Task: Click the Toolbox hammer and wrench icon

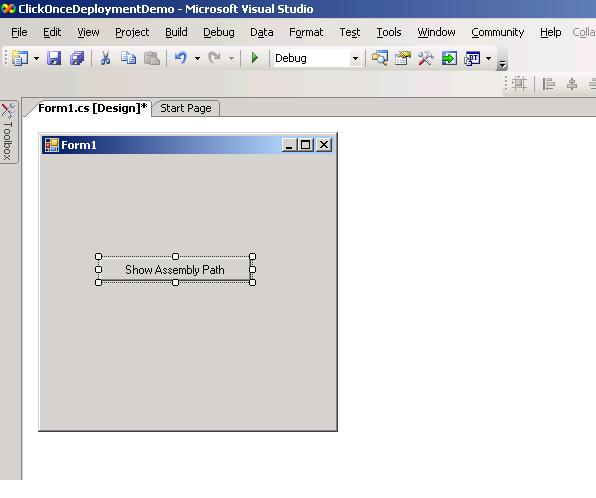Action: (426, 59)
